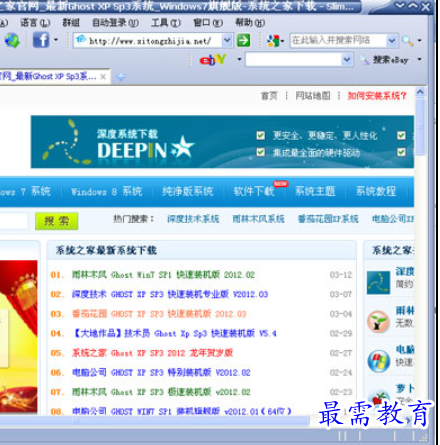440x445 pixels.
Task: Click hot search link 雨林木风系统
Action: pyautogui.click(x=258, y=219)
